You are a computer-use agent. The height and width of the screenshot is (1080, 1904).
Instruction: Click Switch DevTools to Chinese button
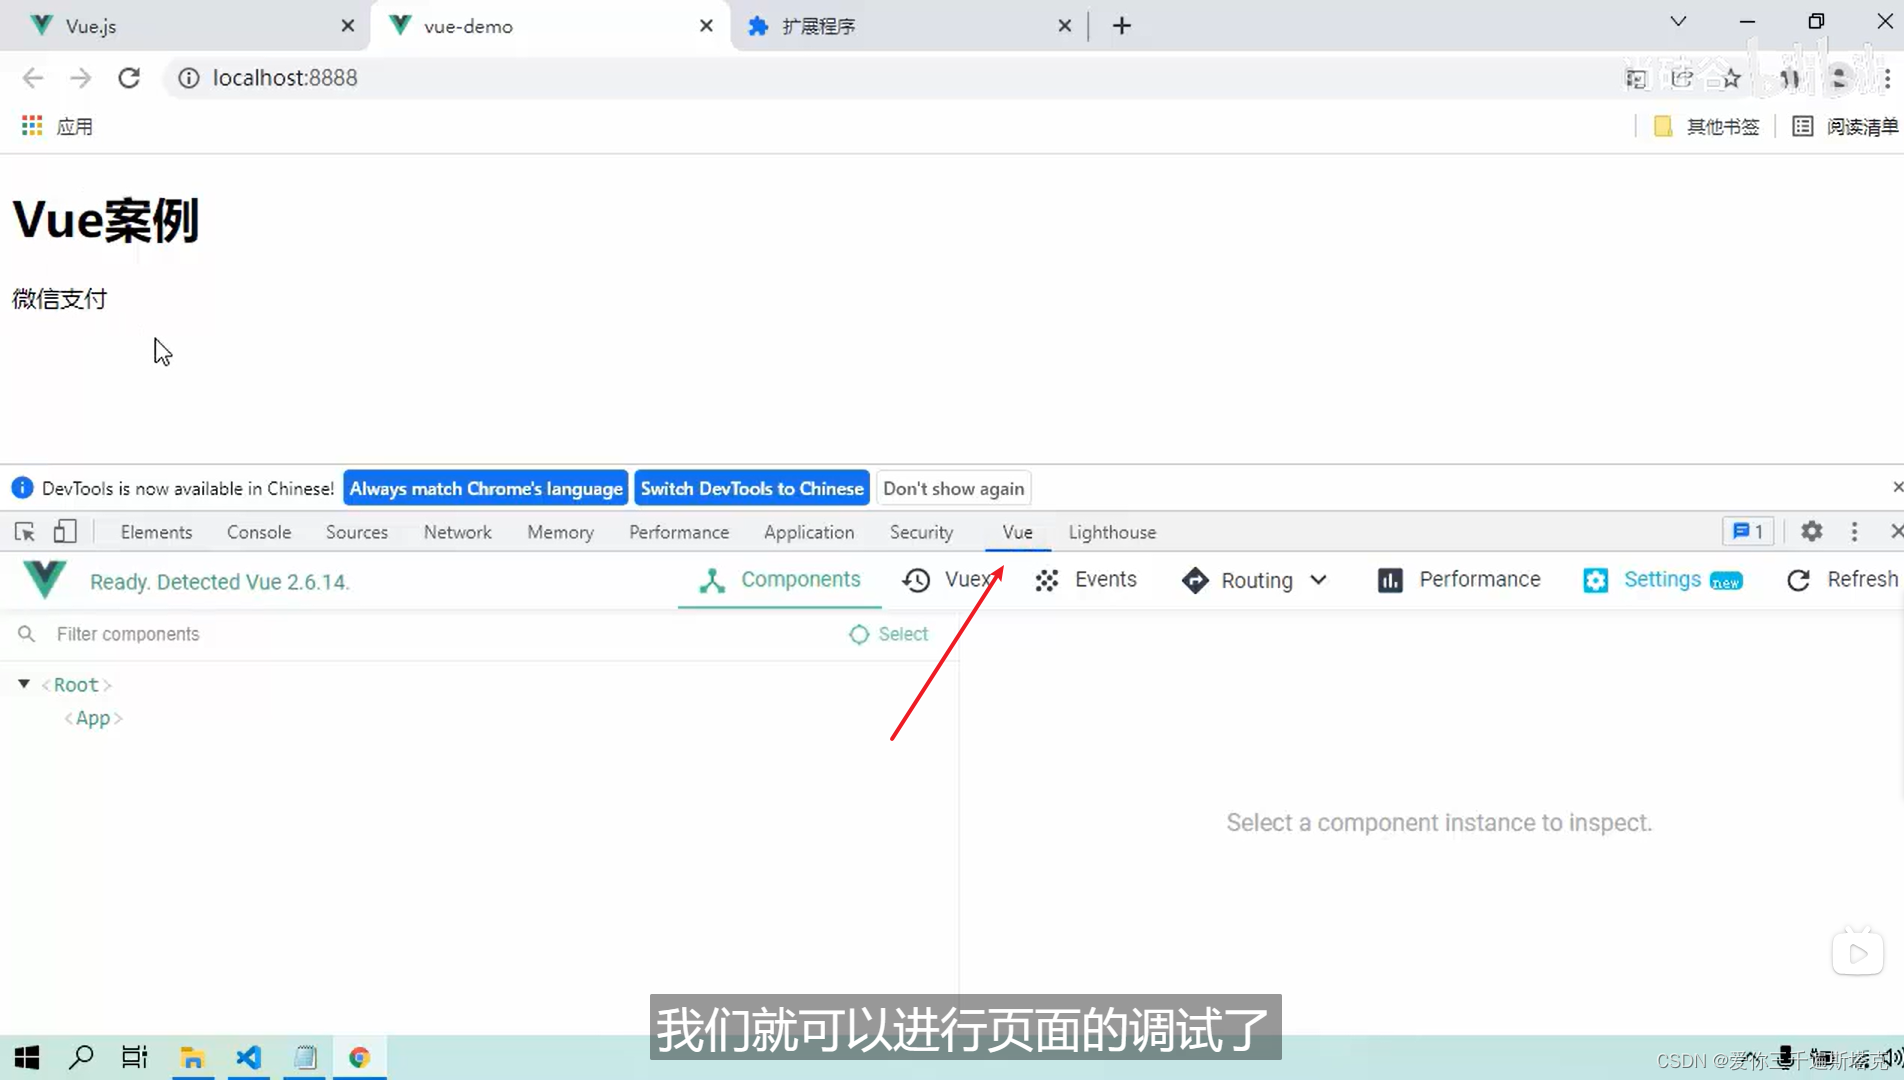click(751, 488)
